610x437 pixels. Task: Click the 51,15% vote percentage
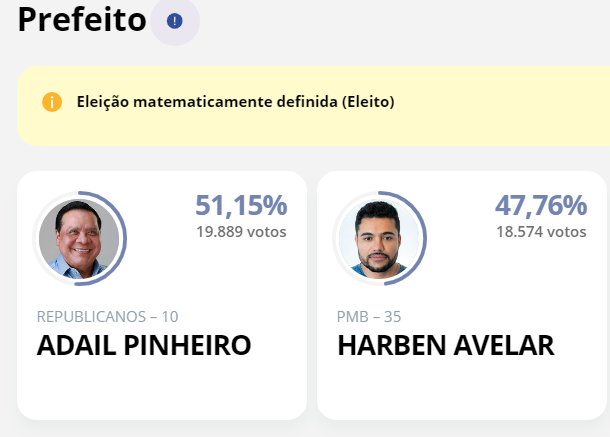click(241, 206)
